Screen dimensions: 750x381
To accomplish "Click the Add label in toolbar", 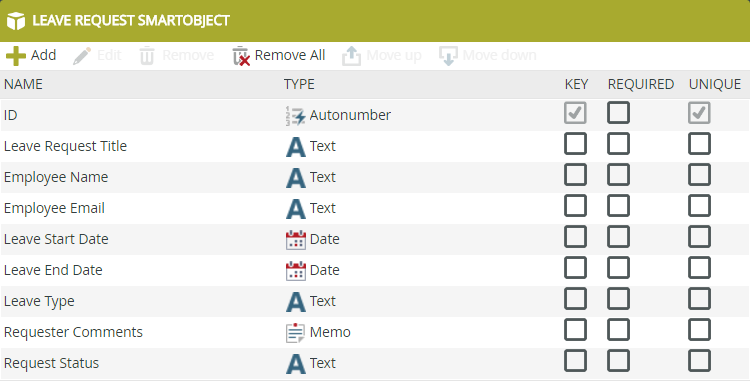I will point(44,55).
